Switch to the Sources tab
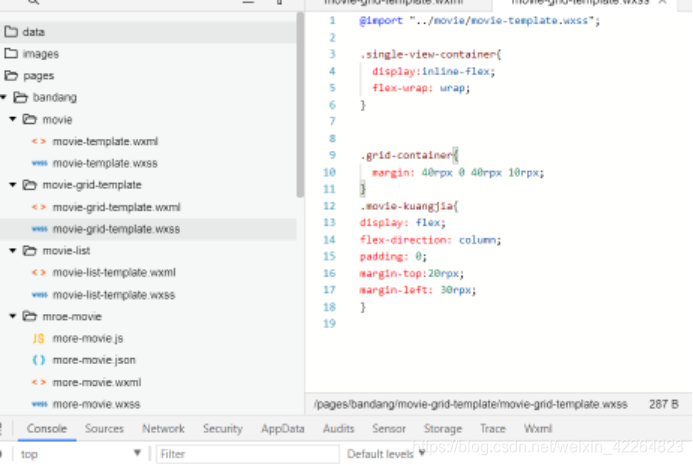 pyautogui.click(x=104, y=428)
